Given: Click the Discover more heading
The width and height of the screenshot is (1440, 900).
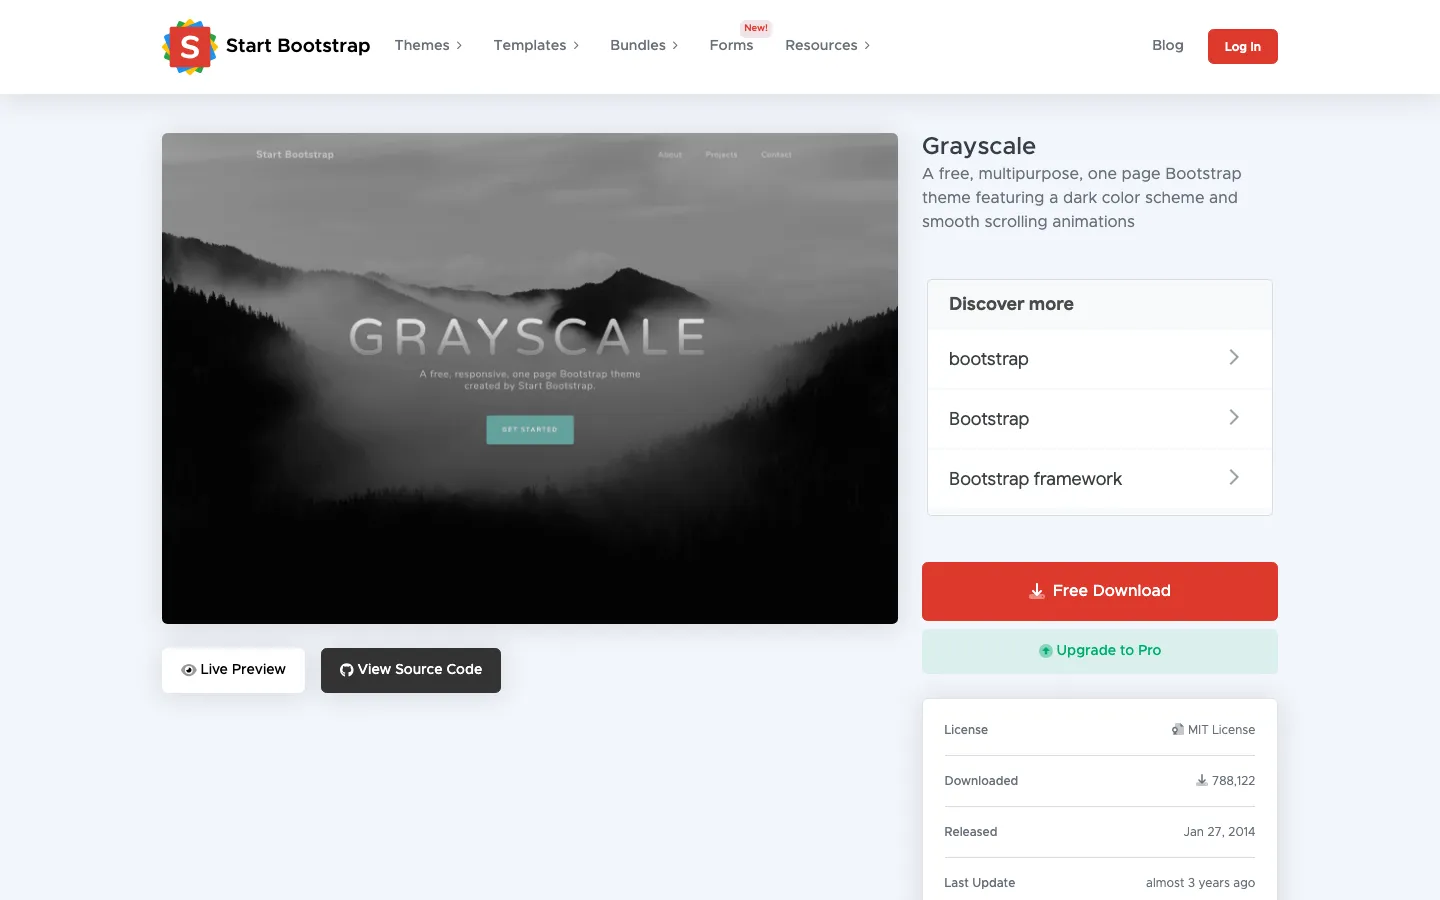Looking at the screenshot, I should (x=1011, y=304).
